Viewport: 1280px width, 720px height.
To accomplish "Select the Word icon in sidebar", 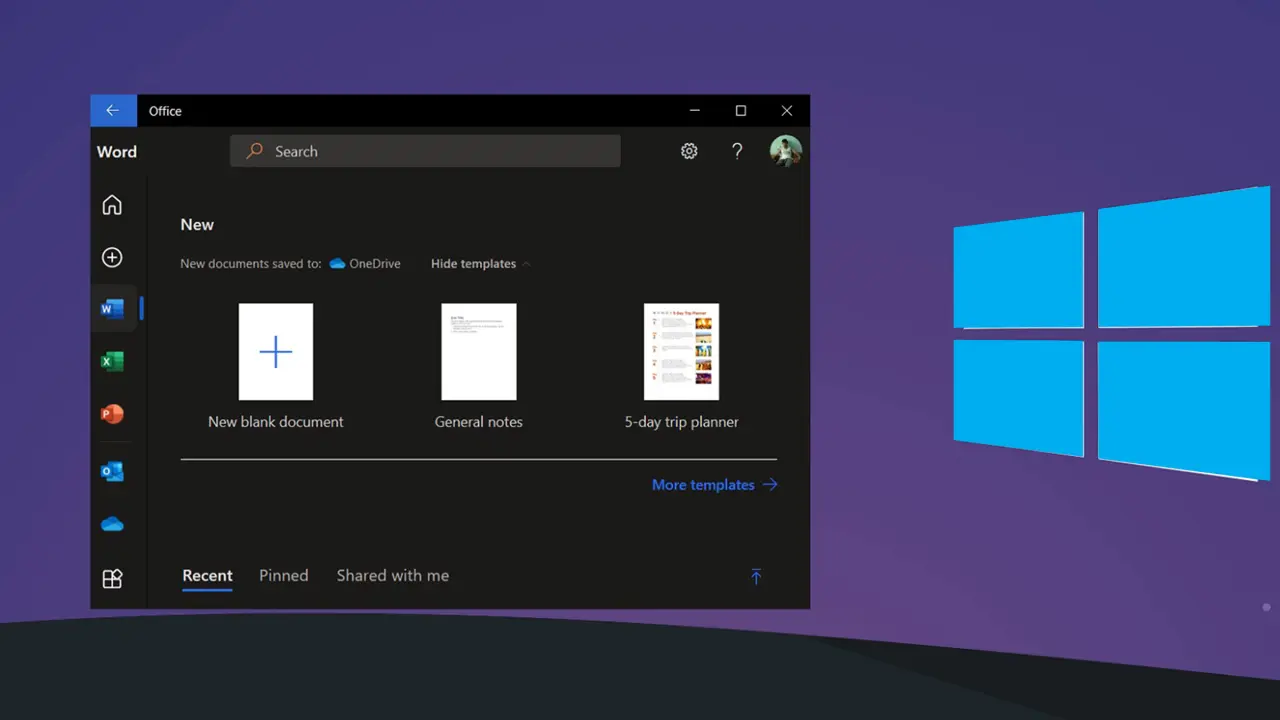I will [112, 309].
